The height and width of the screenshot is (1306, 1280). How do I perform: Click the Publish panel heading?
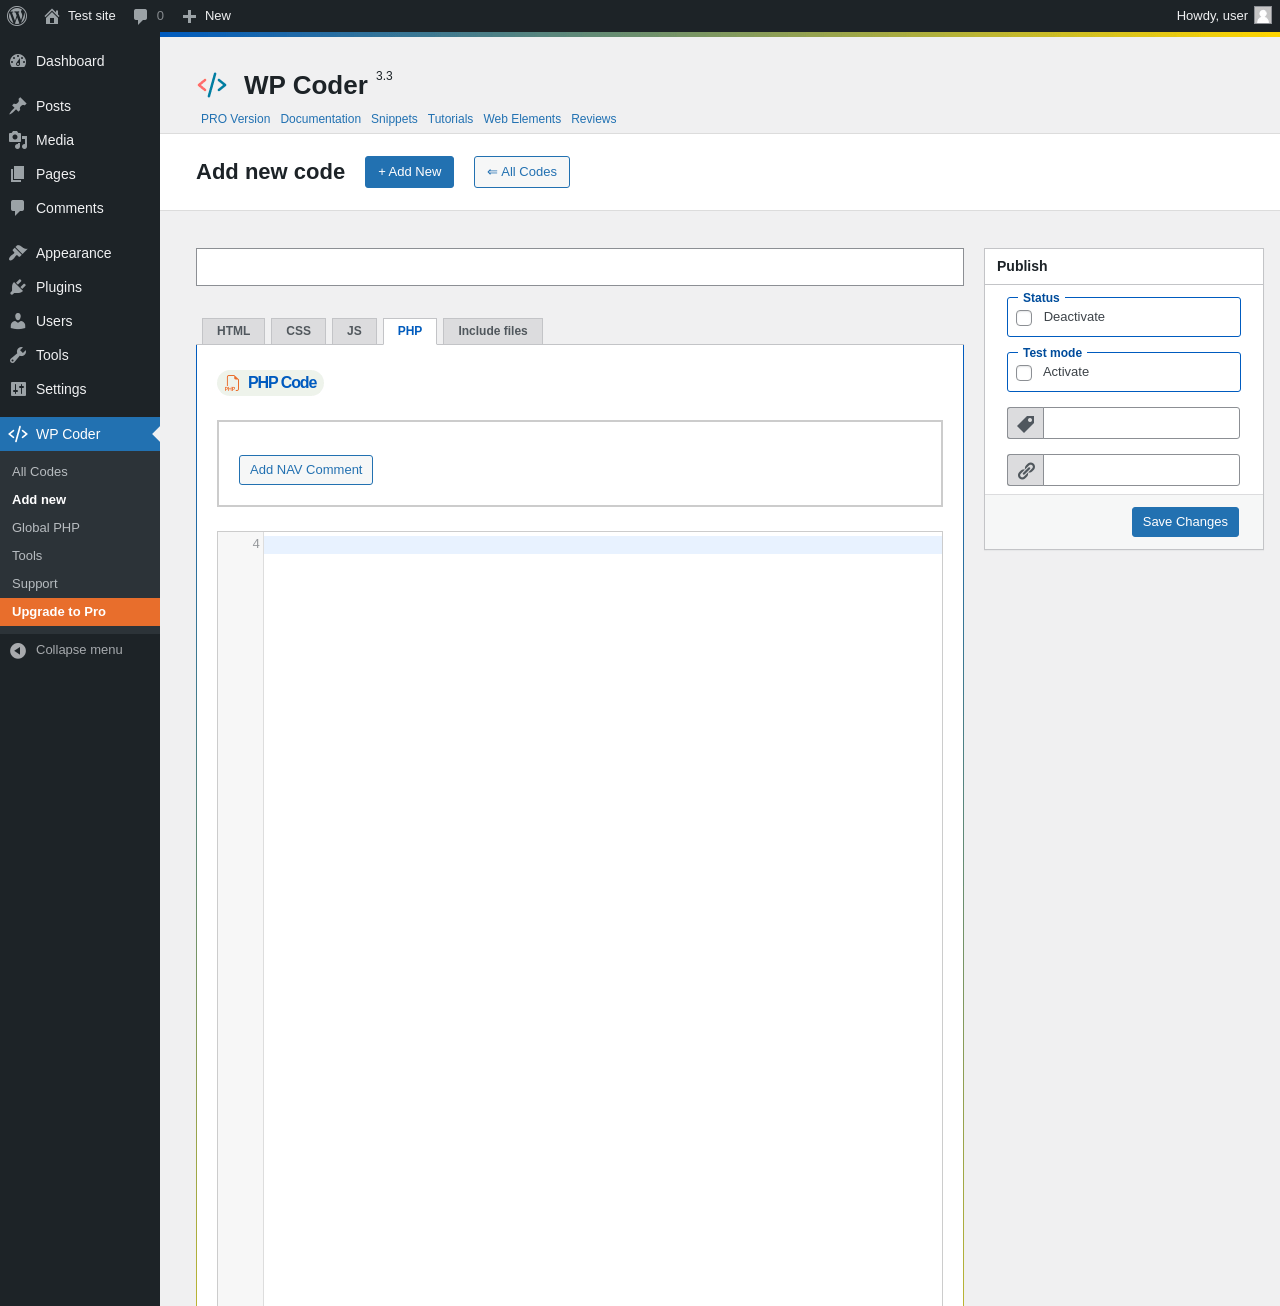[1022, 266]
